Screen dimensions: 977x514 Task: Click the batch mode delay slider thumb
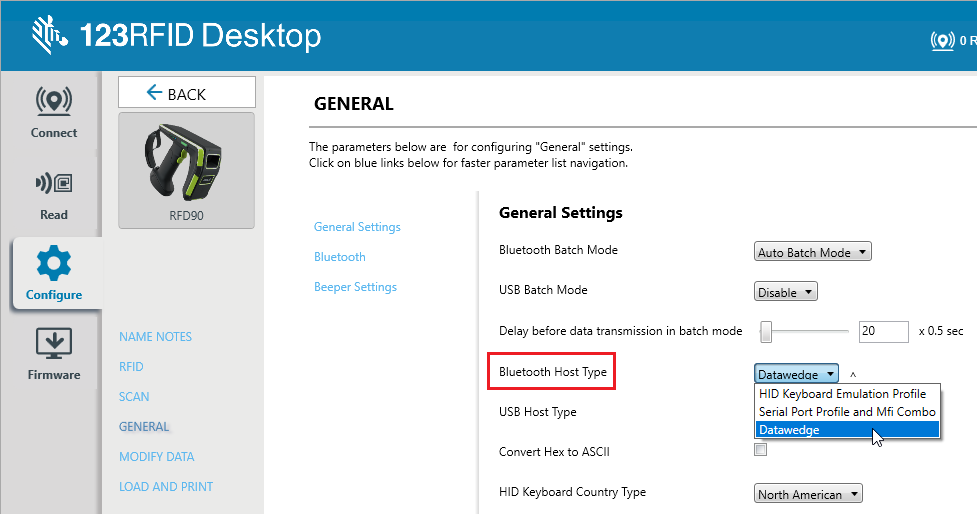[x=766, y=332]
